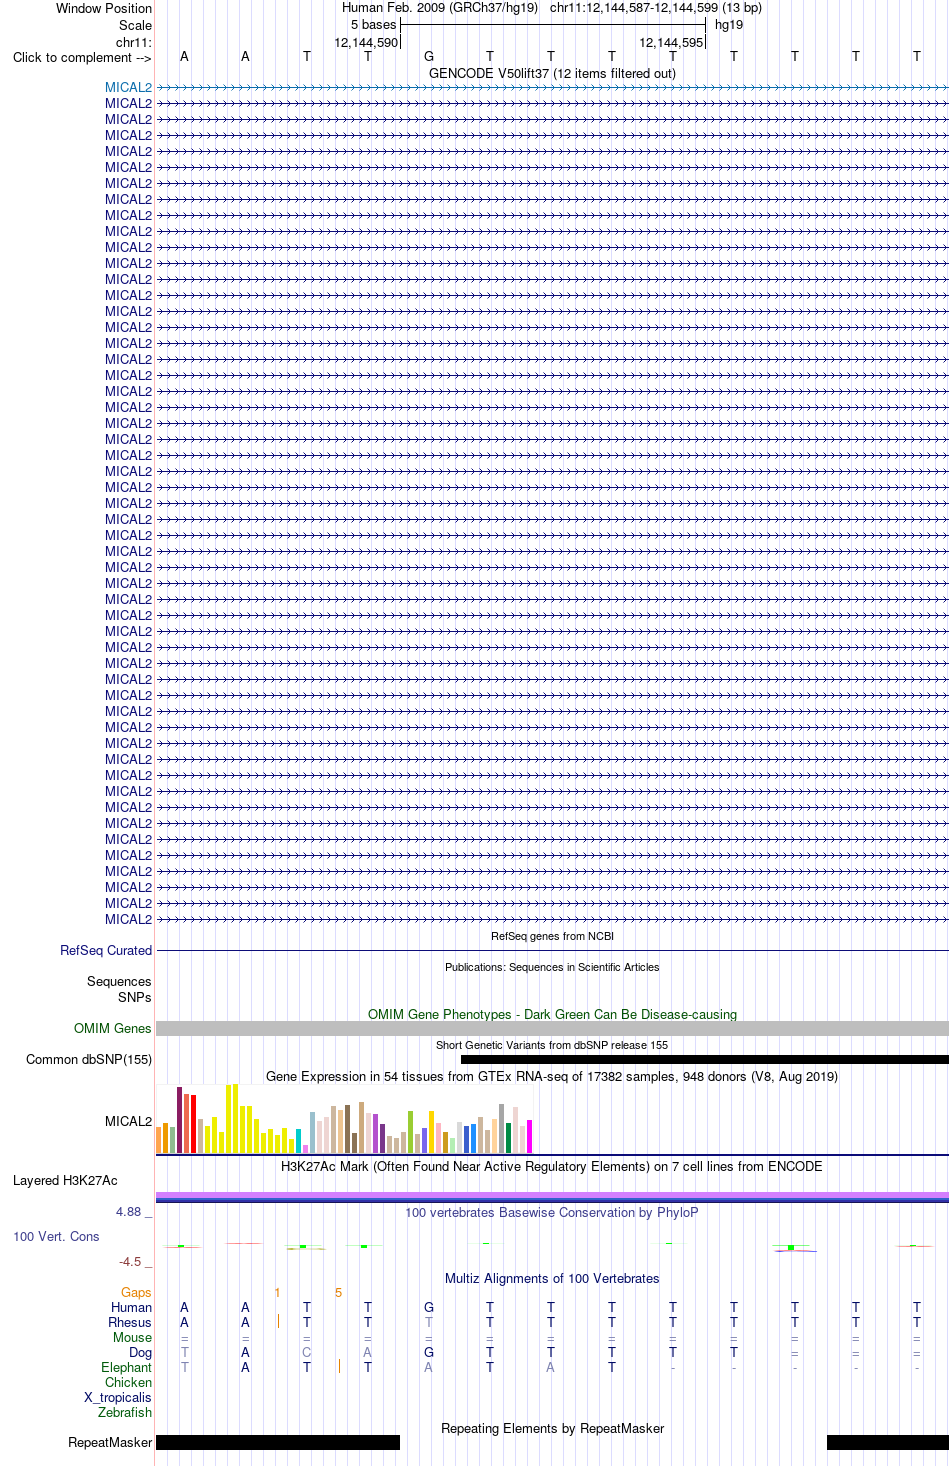Click the 'Click to complement -->' text
Screen dimensions: 950x1466
82,57
